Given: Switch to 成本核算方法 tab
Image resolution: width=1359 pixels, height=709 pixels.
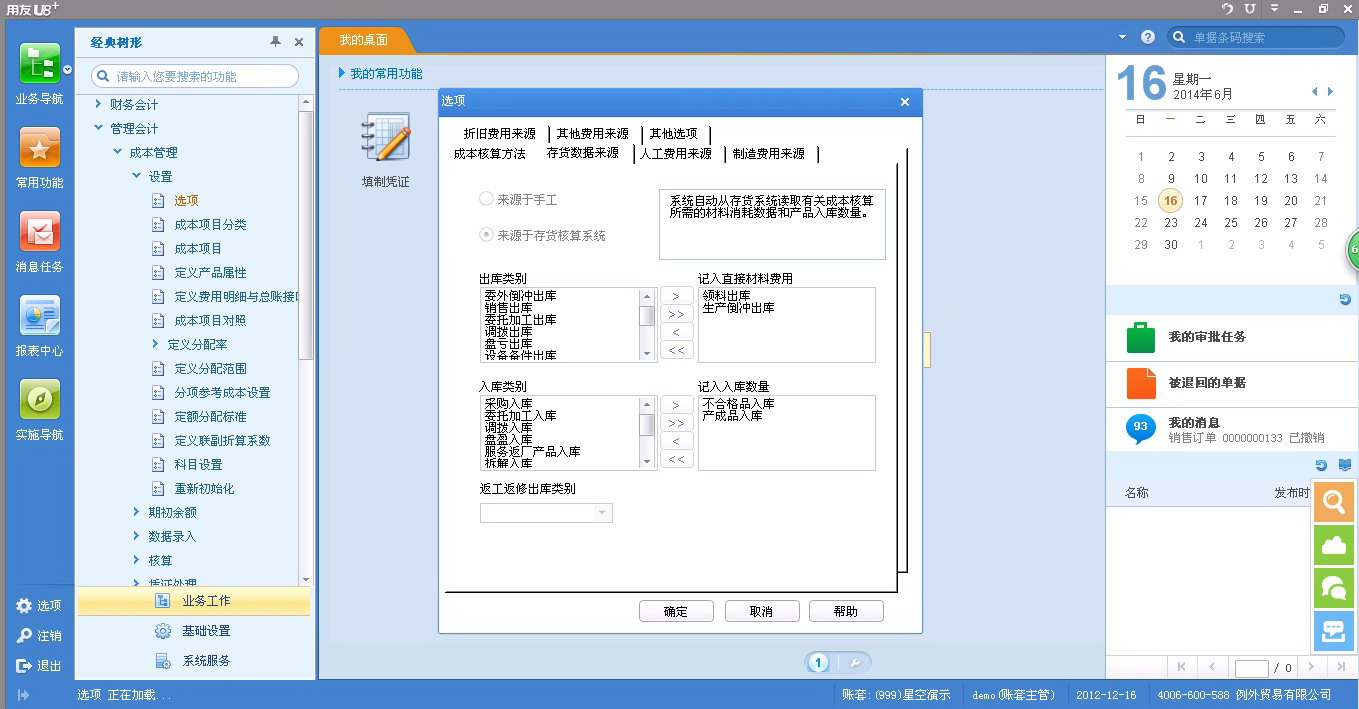Looking at the screenshot, I should click(x=489, y=154).
